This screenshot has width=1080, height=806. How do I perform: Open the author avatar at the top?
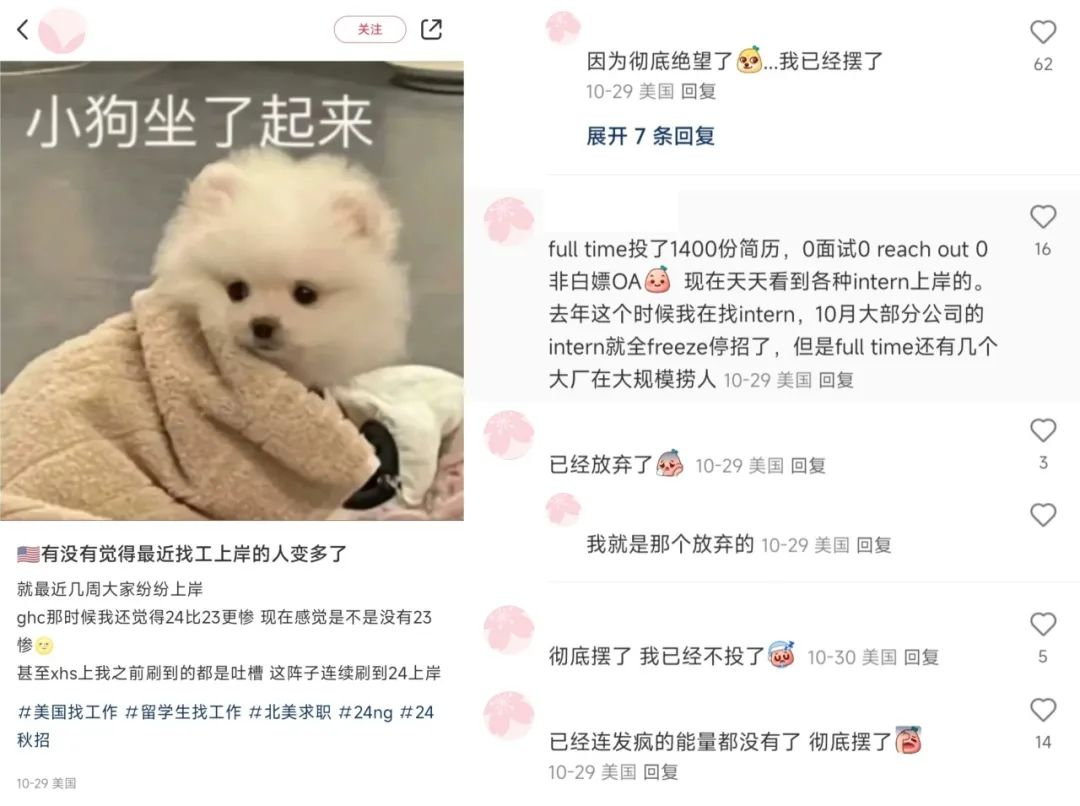62,30
